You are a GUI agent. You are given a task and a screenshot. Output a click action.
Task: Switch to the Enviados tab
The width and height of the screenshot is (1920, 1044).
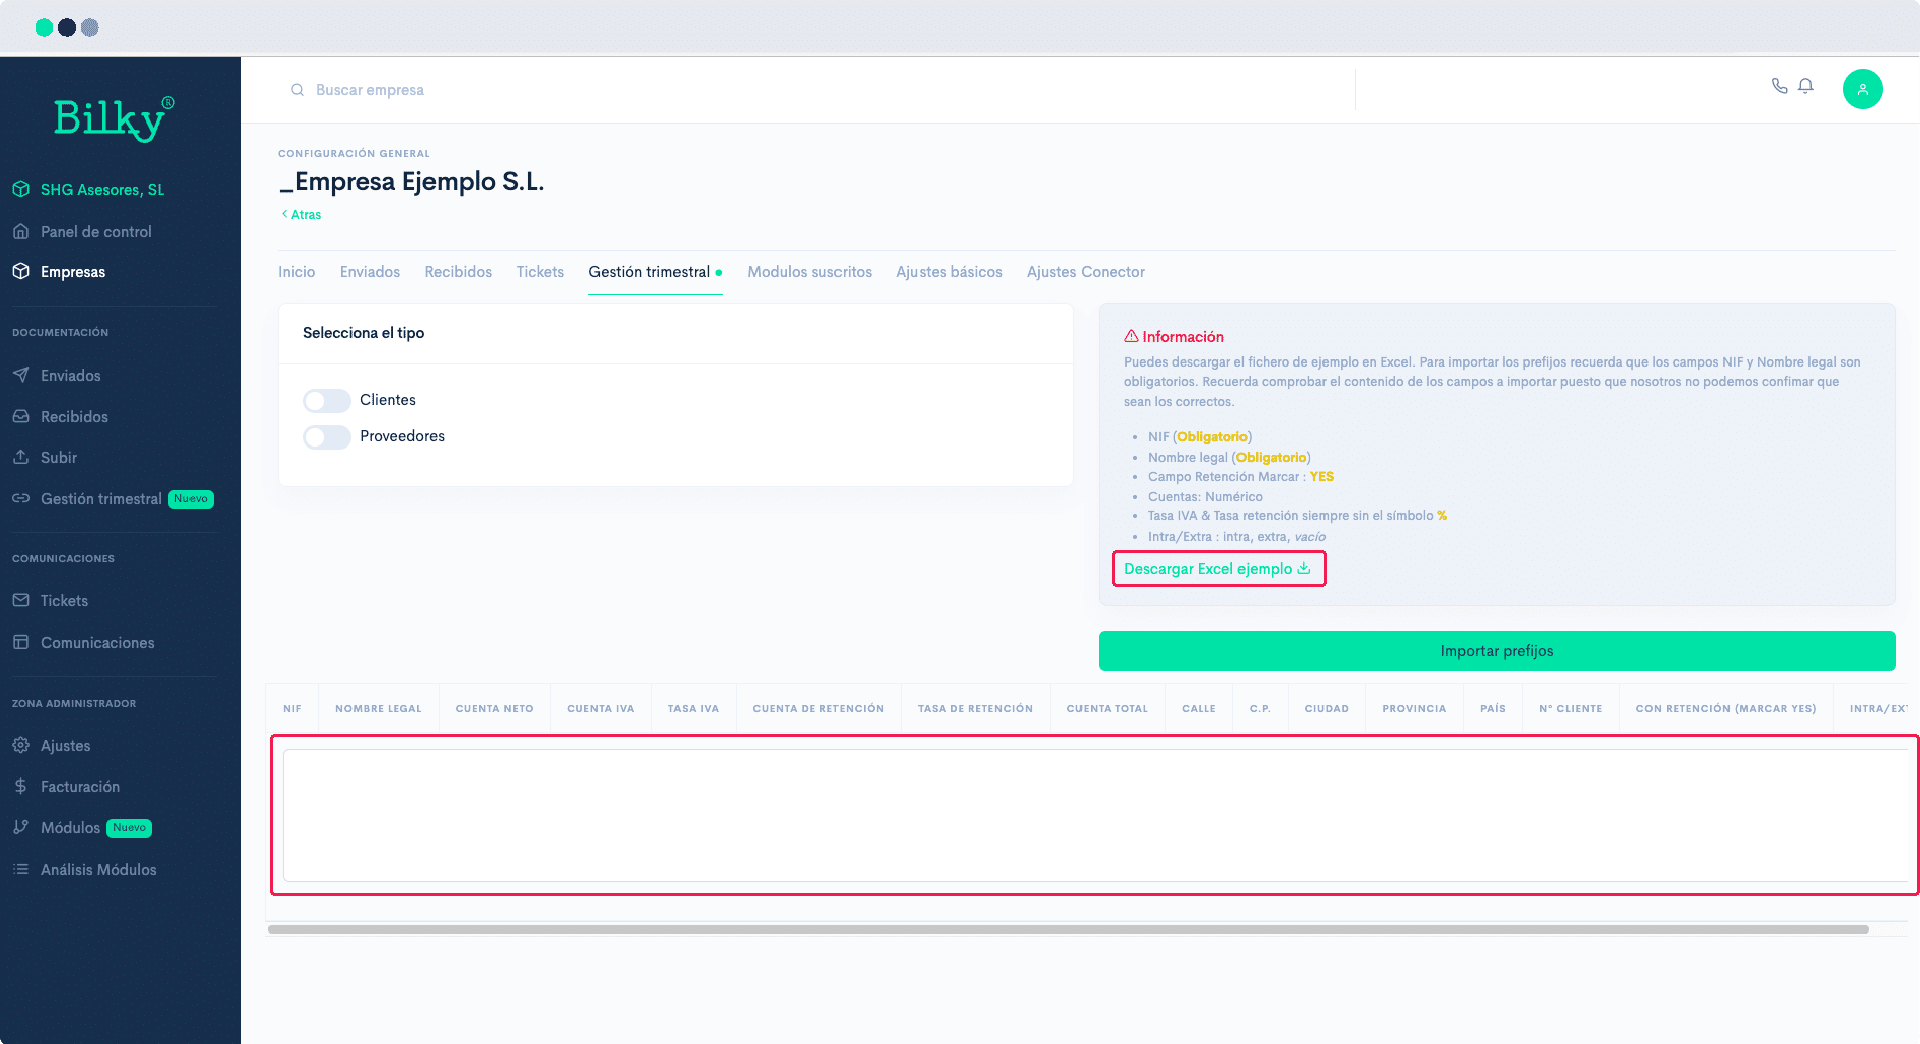pyautogui.click(x=370, y=272)
